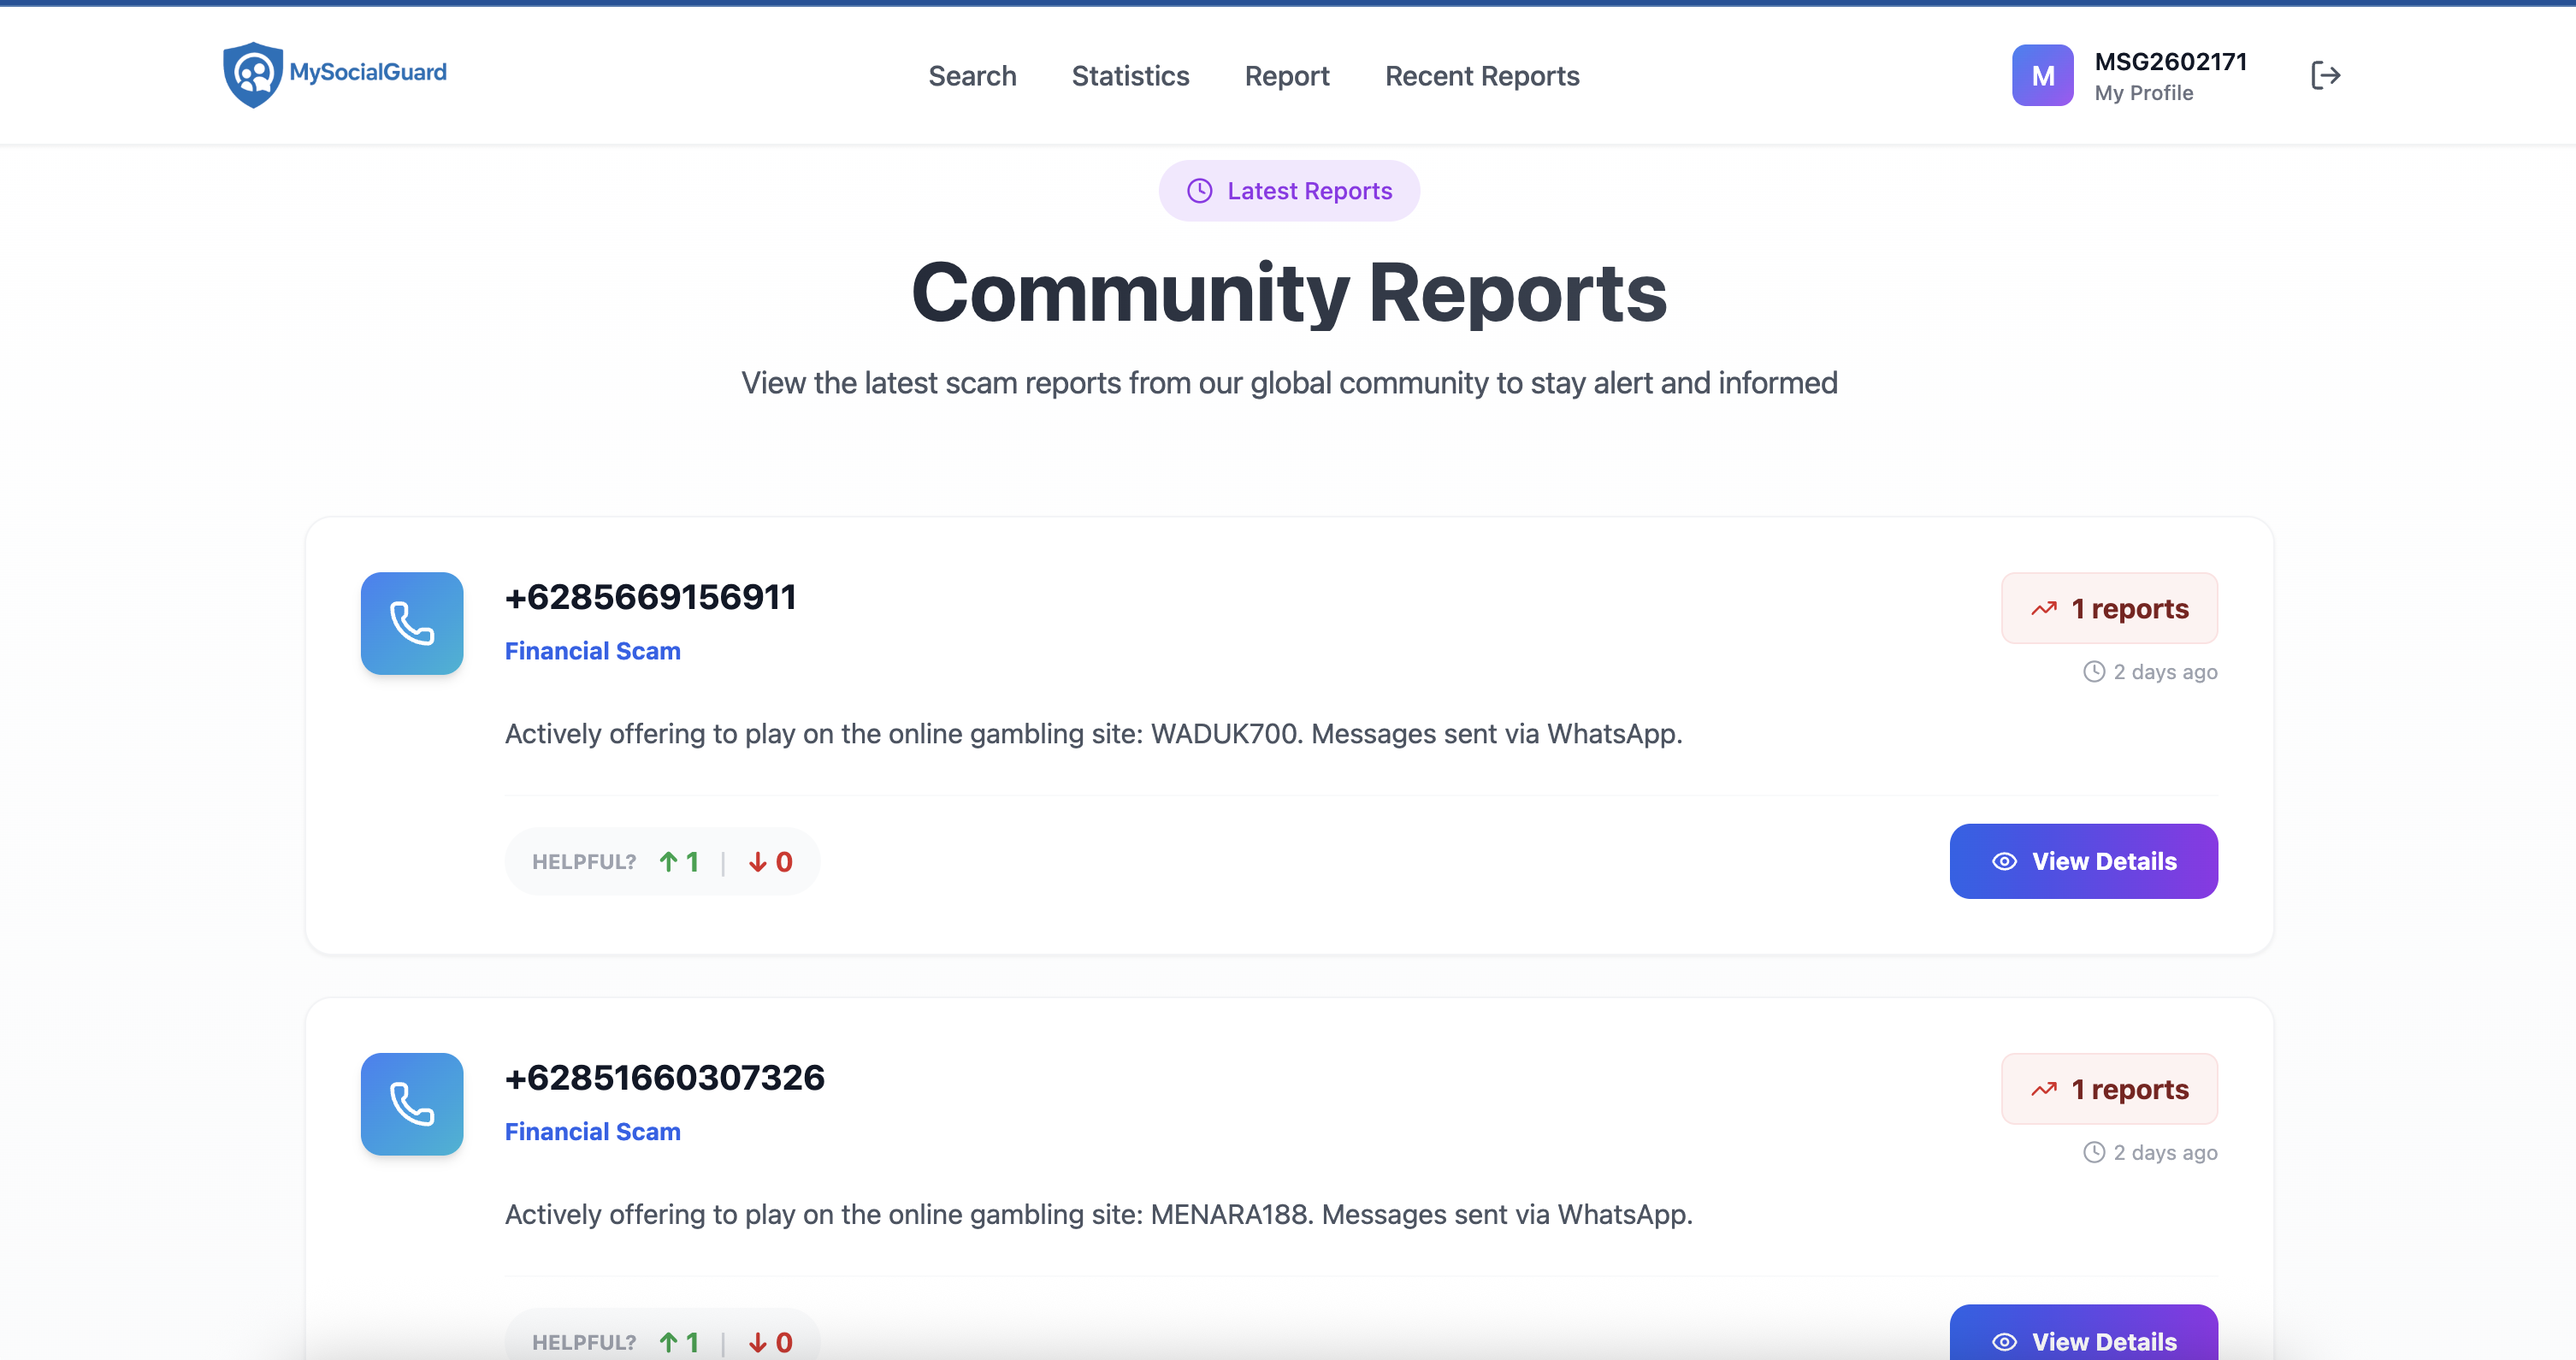Click the MySocialGuard shield logo

253,74
